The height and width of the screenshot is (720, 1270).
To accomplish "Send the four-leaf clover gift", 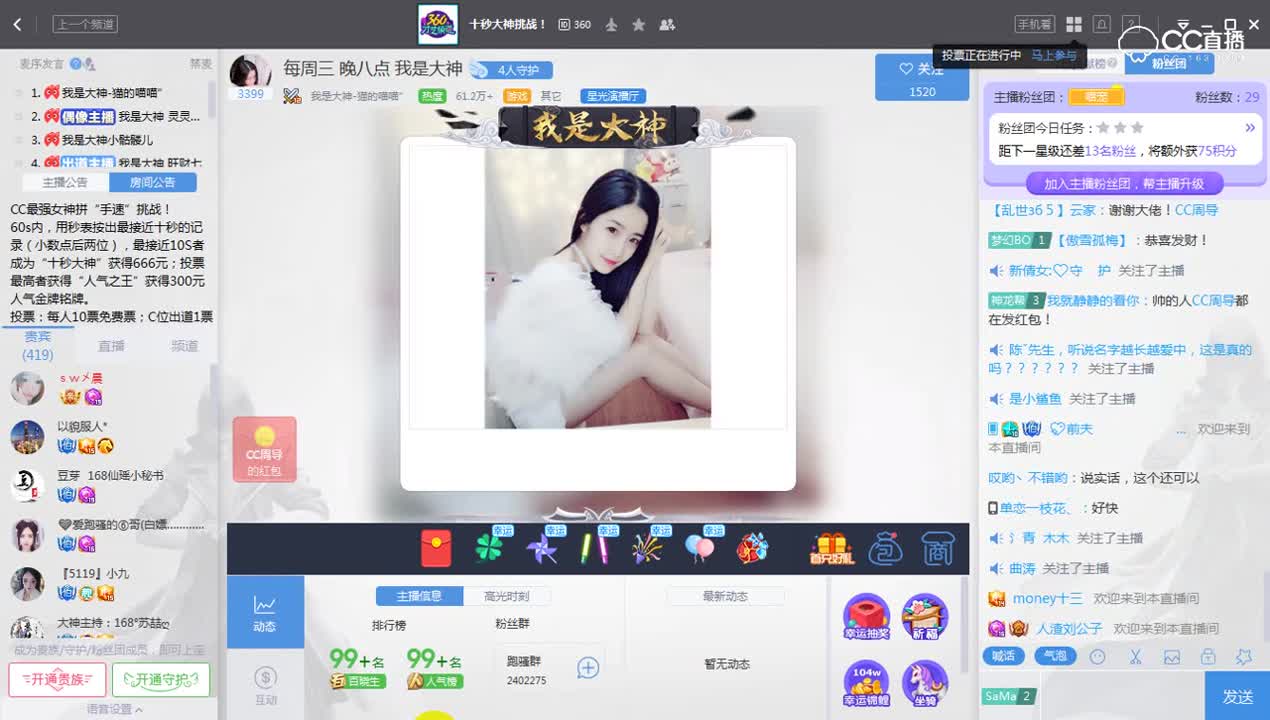I will click(x=489, y=548).
